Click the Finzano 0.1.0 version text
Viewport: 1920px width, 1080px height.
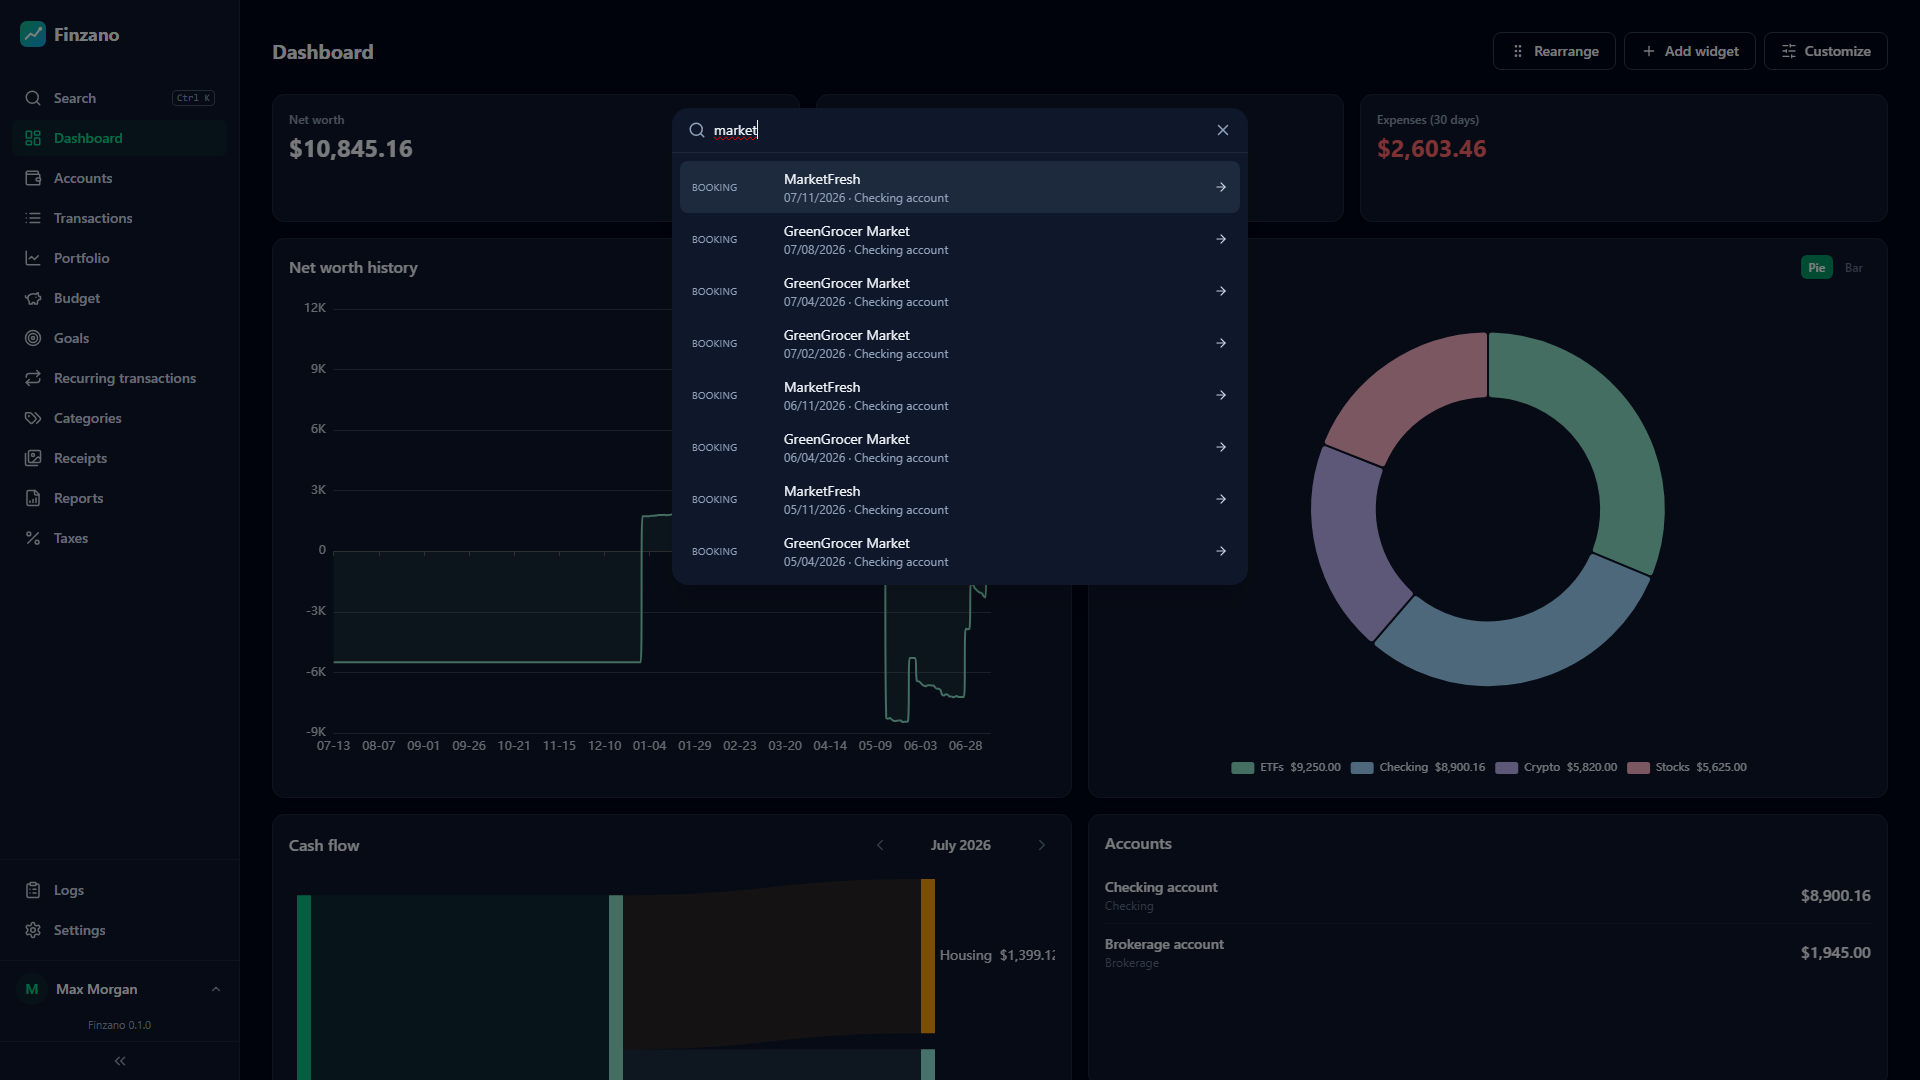click(119, 1025)
